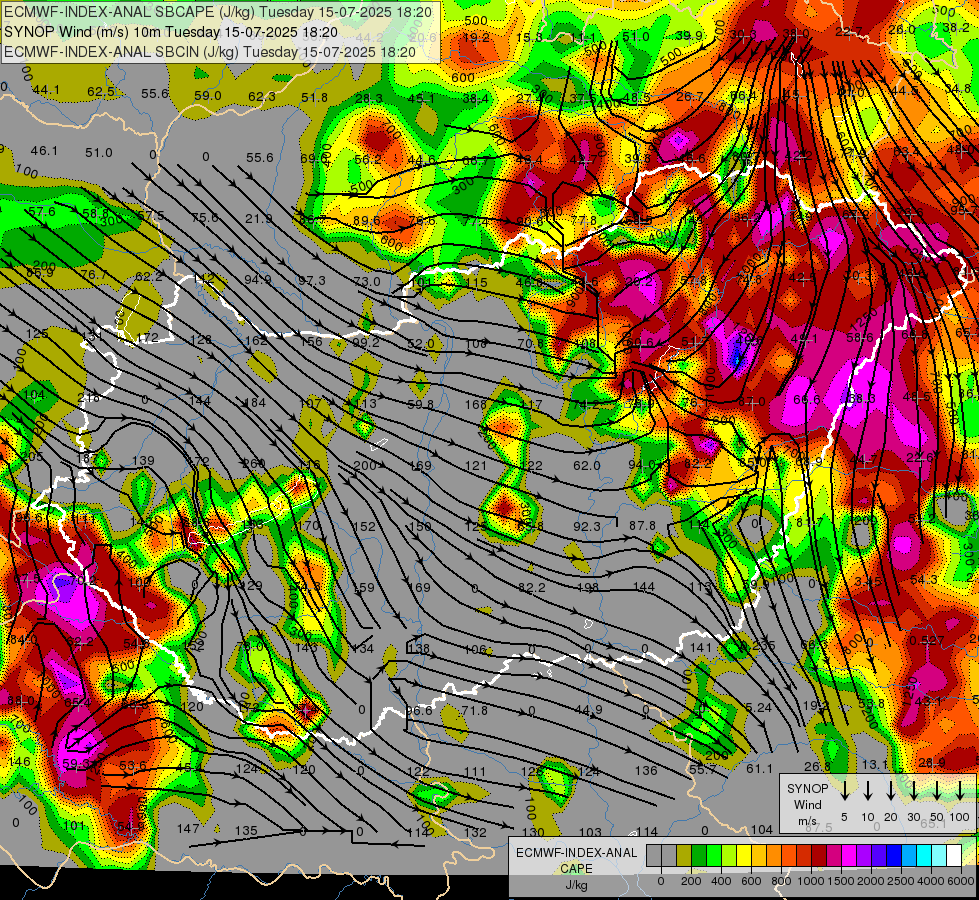
Task: Pick the bright magenta swatch left of 1500
Action: [x=834, y=855]
